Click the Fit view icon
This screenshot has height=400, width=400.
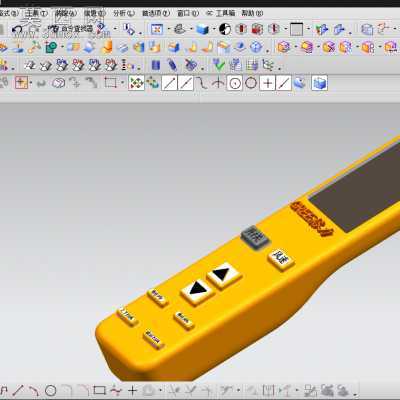(157, 29)
